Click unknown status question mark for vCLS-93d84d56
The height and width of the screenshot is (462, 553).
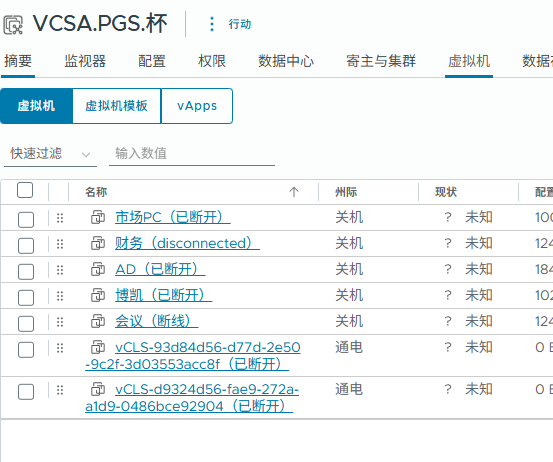click(x=448, y=347)
